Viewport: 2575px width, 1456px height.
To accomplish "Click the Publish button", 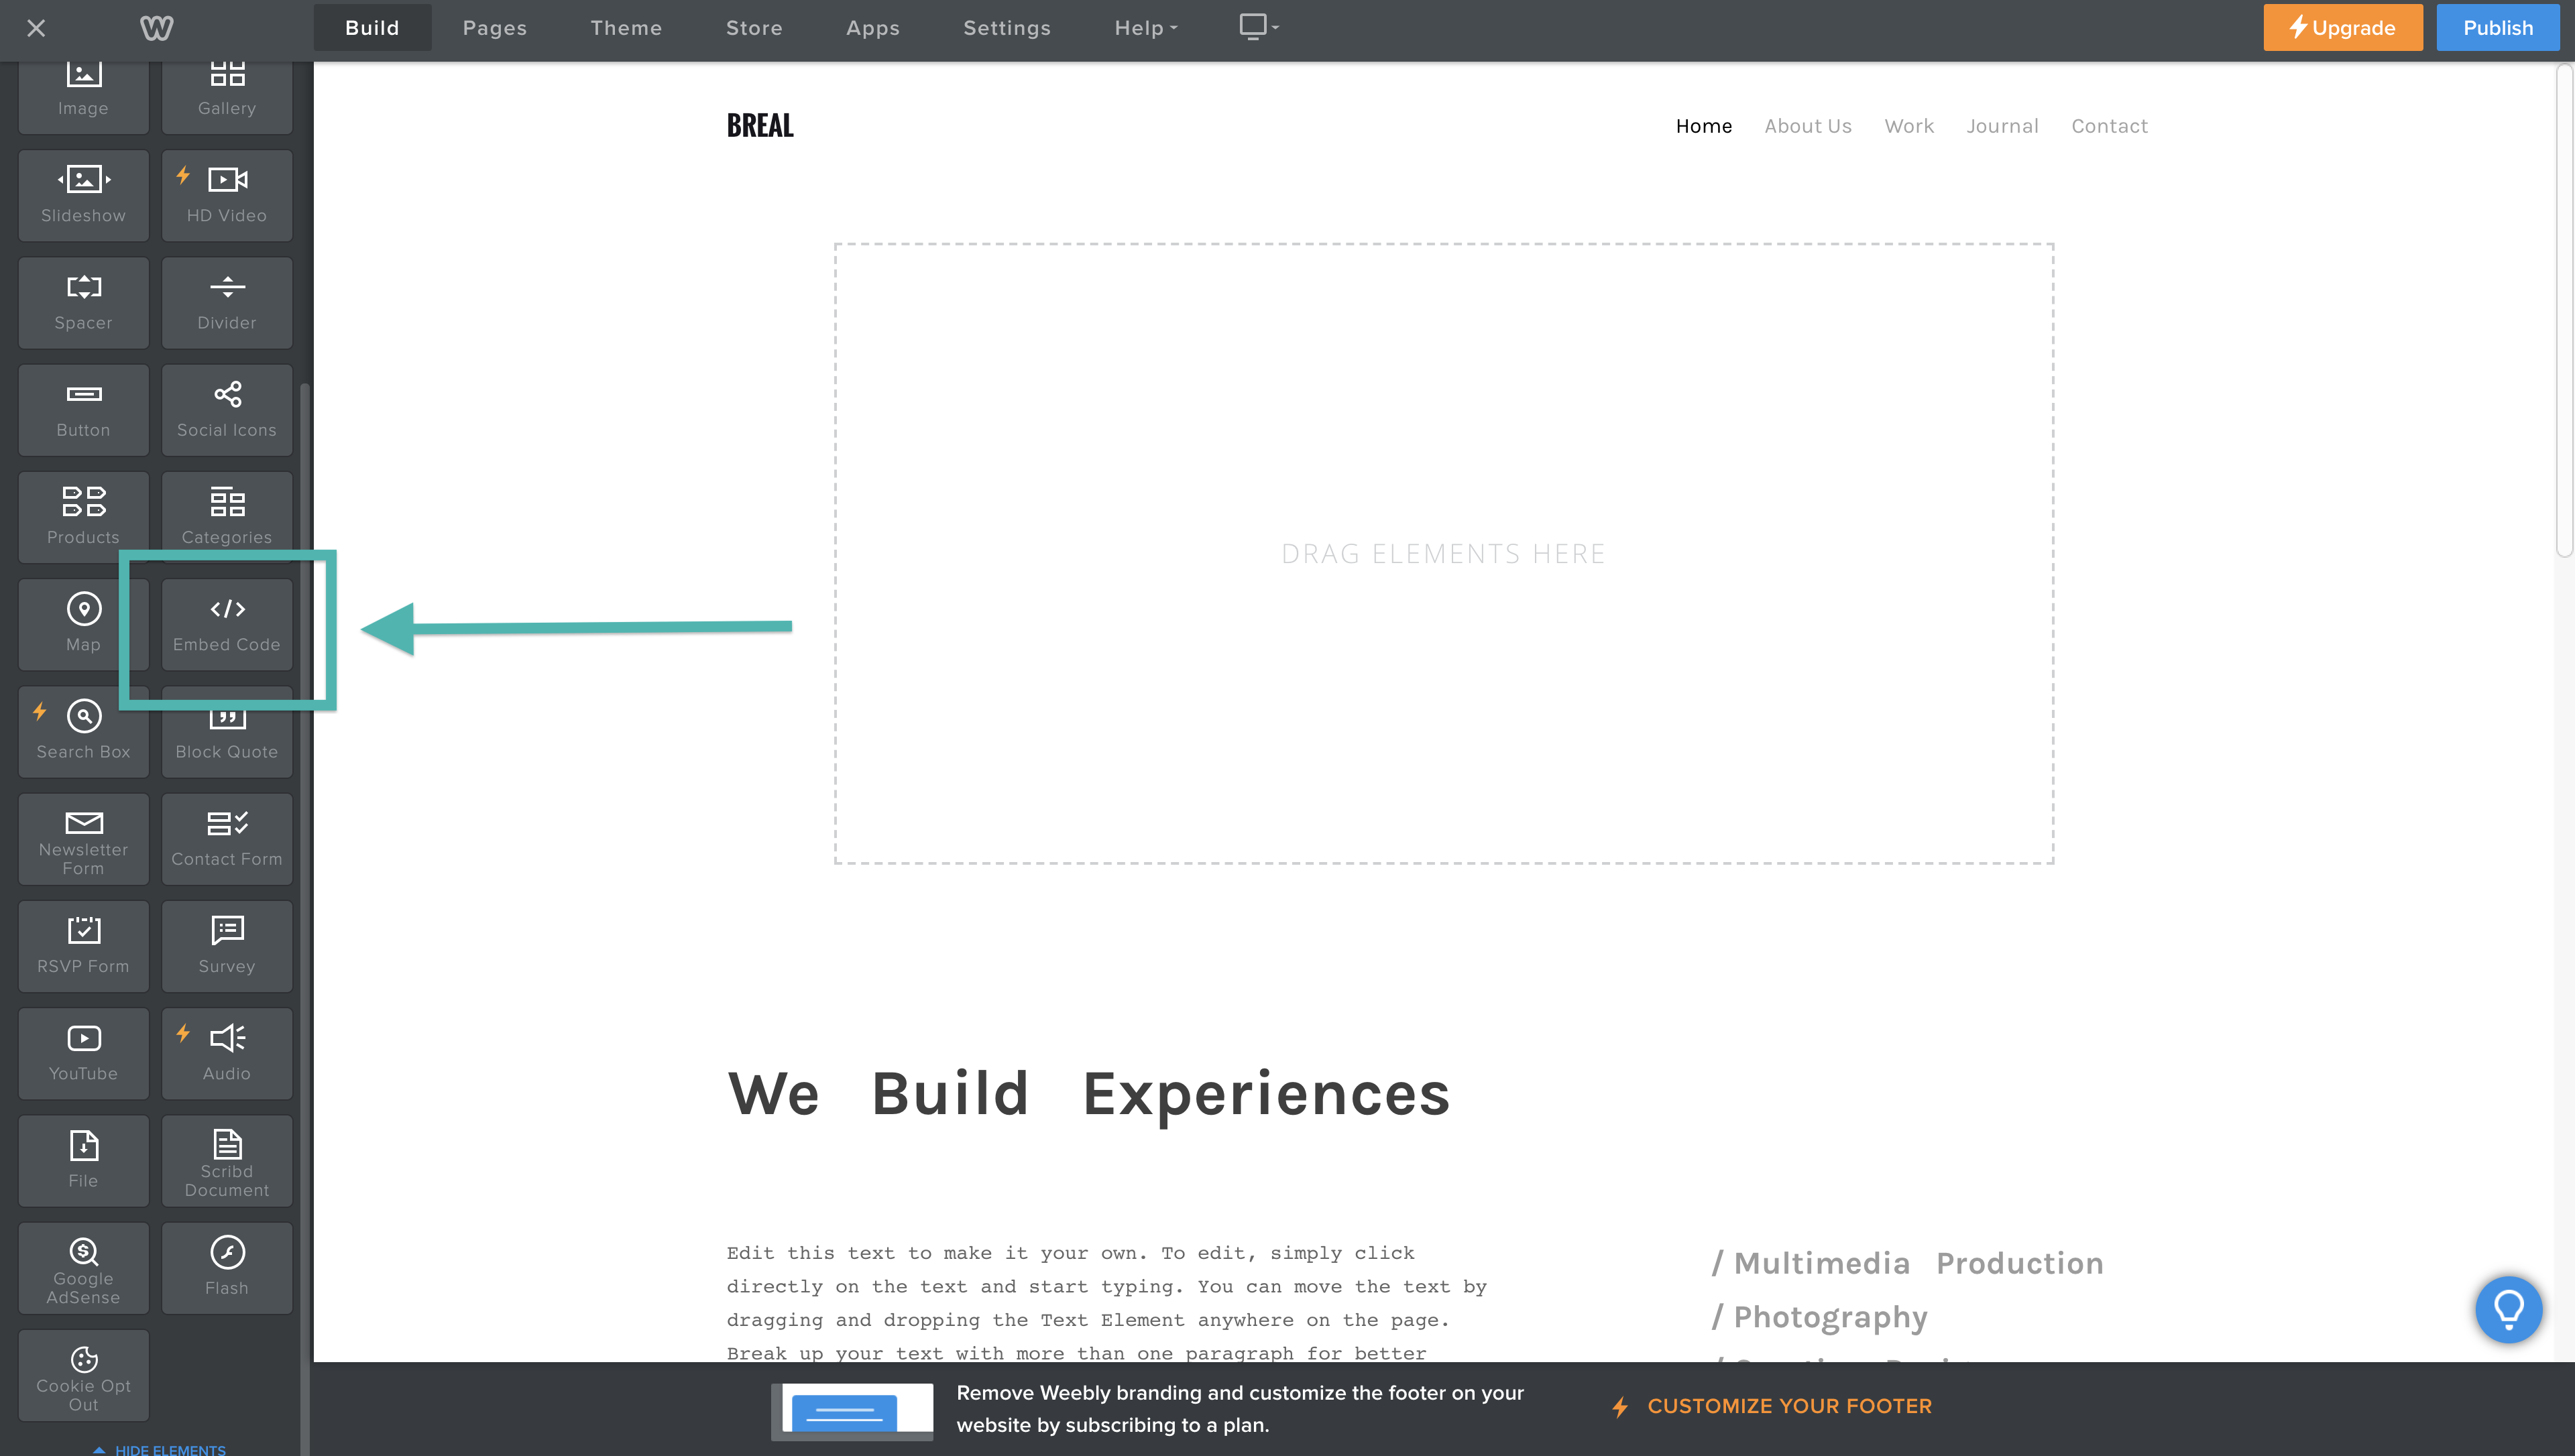I will point(2497,28).
